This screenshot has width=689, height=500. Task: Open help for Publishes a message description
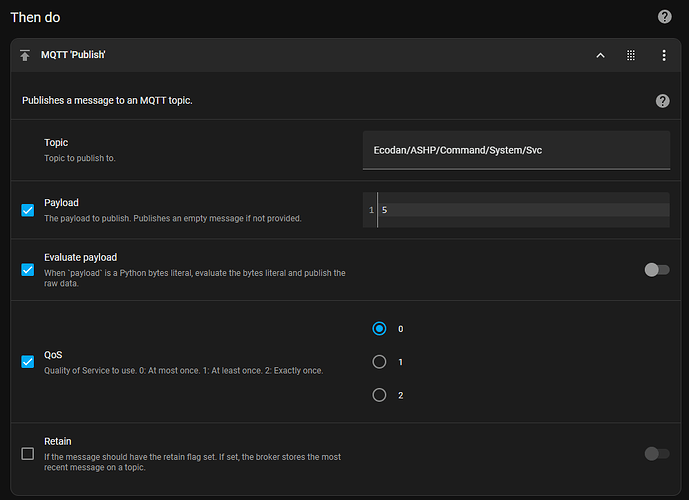(x=663, y=101)
